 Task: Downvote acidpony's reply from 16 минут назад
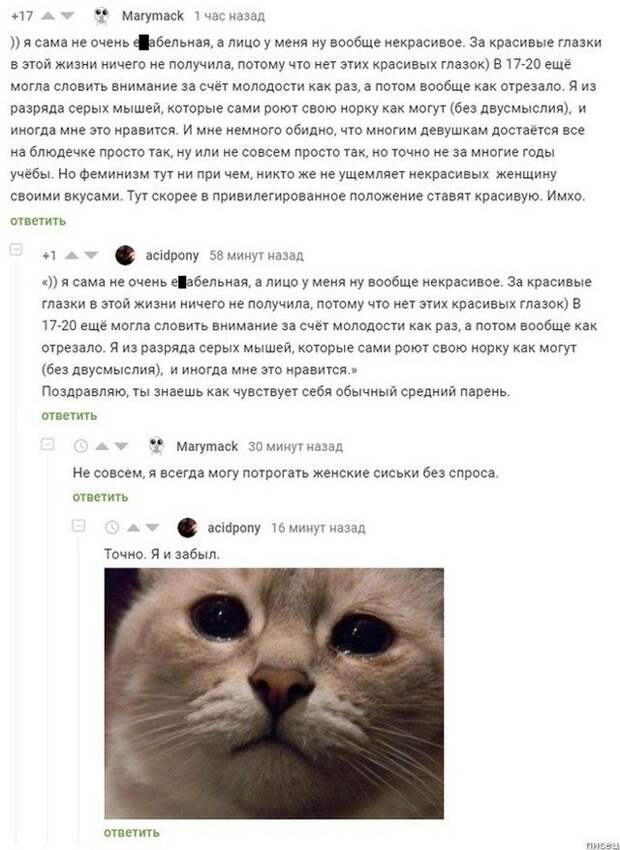pos(152,527)
